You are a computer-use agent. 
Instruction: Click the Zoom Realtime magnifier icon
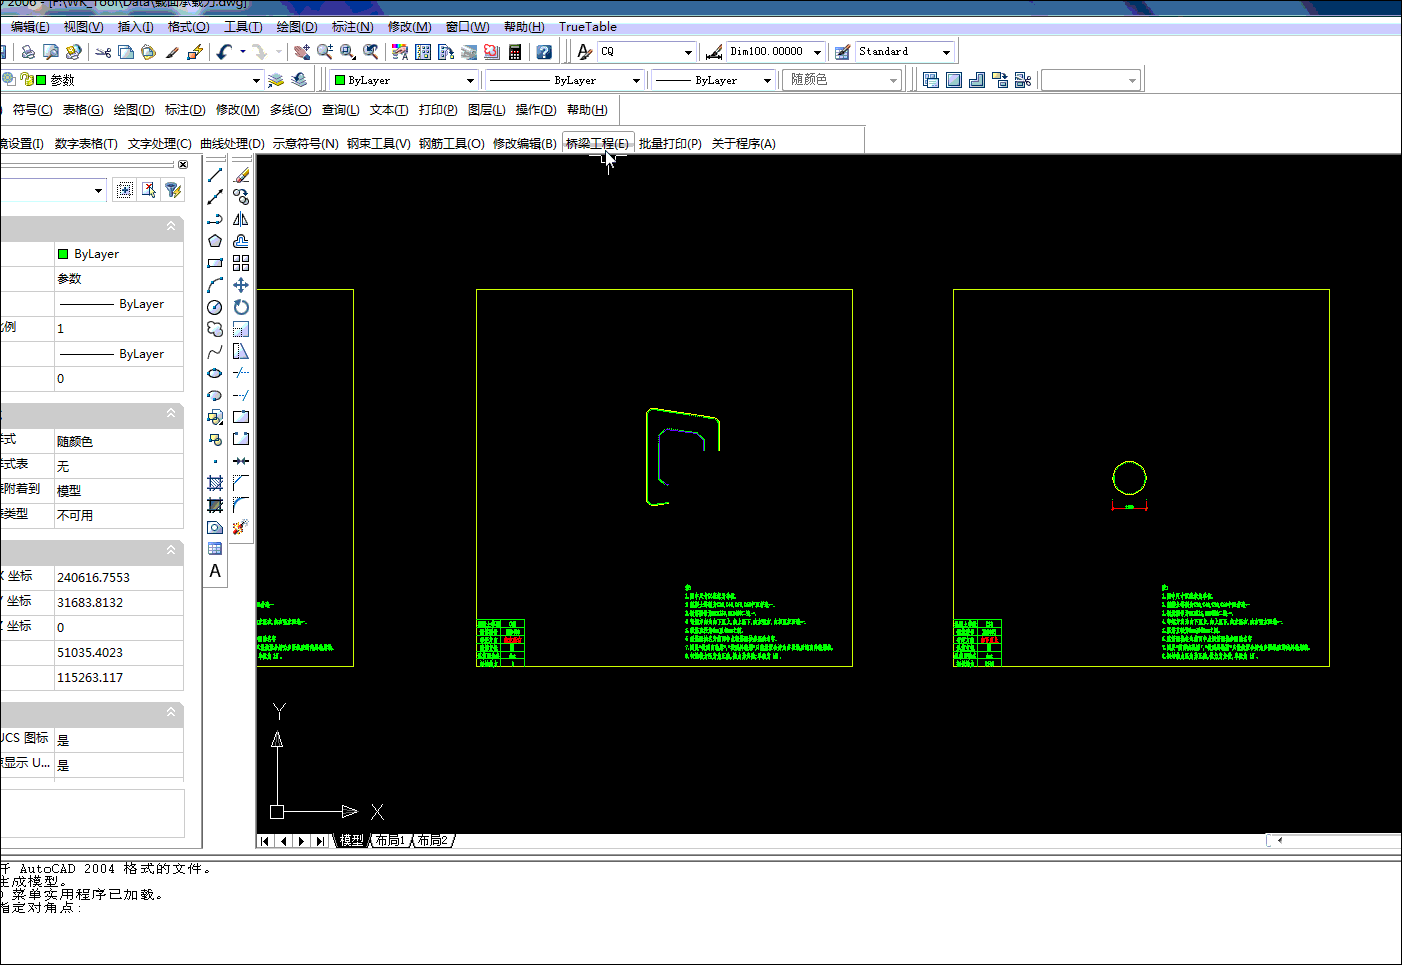click(x=325, y=52)
